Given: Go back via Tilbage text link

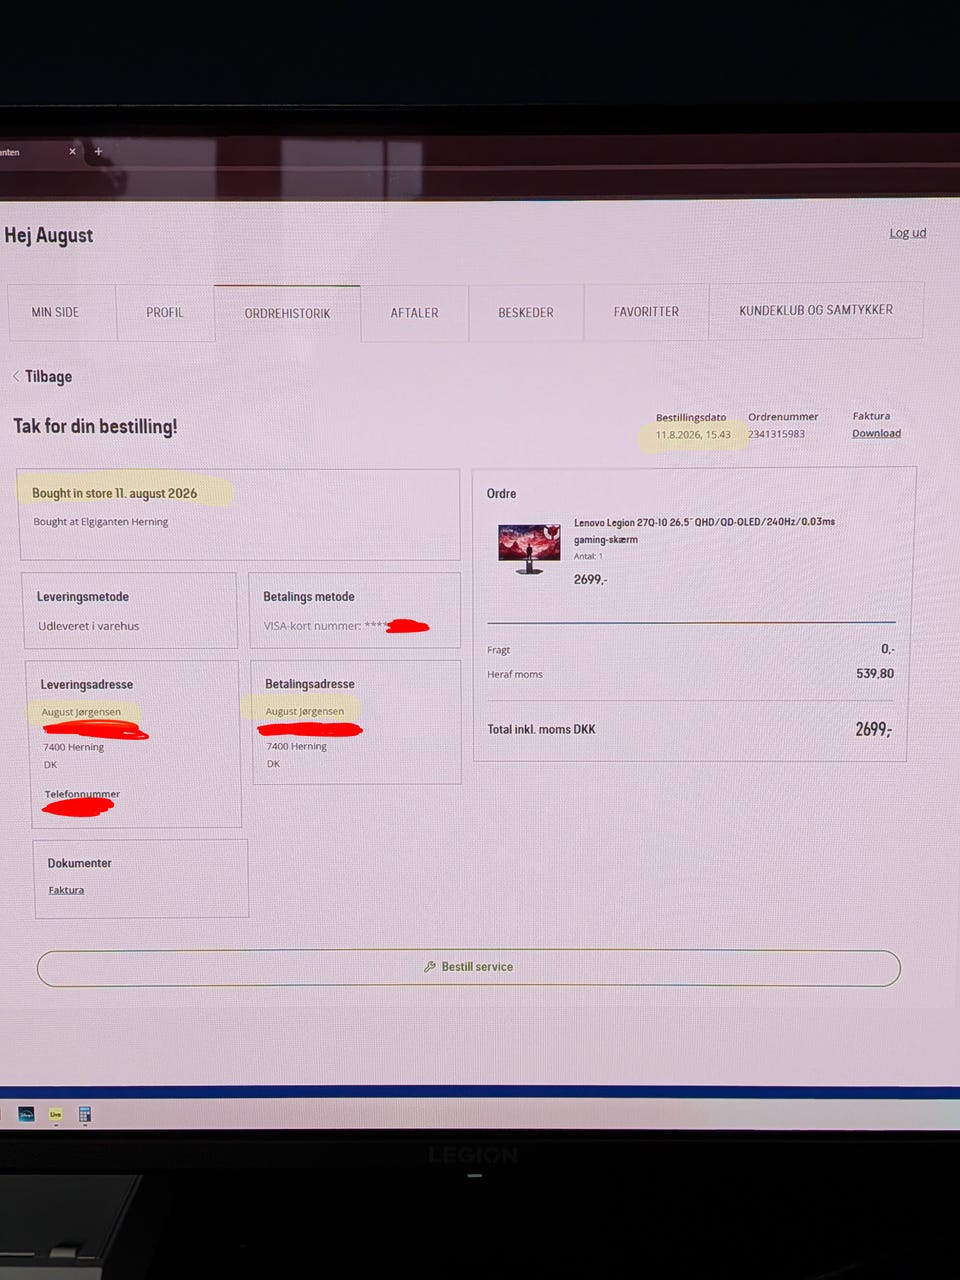Looking at the screenshot, I should pos(48,376).
